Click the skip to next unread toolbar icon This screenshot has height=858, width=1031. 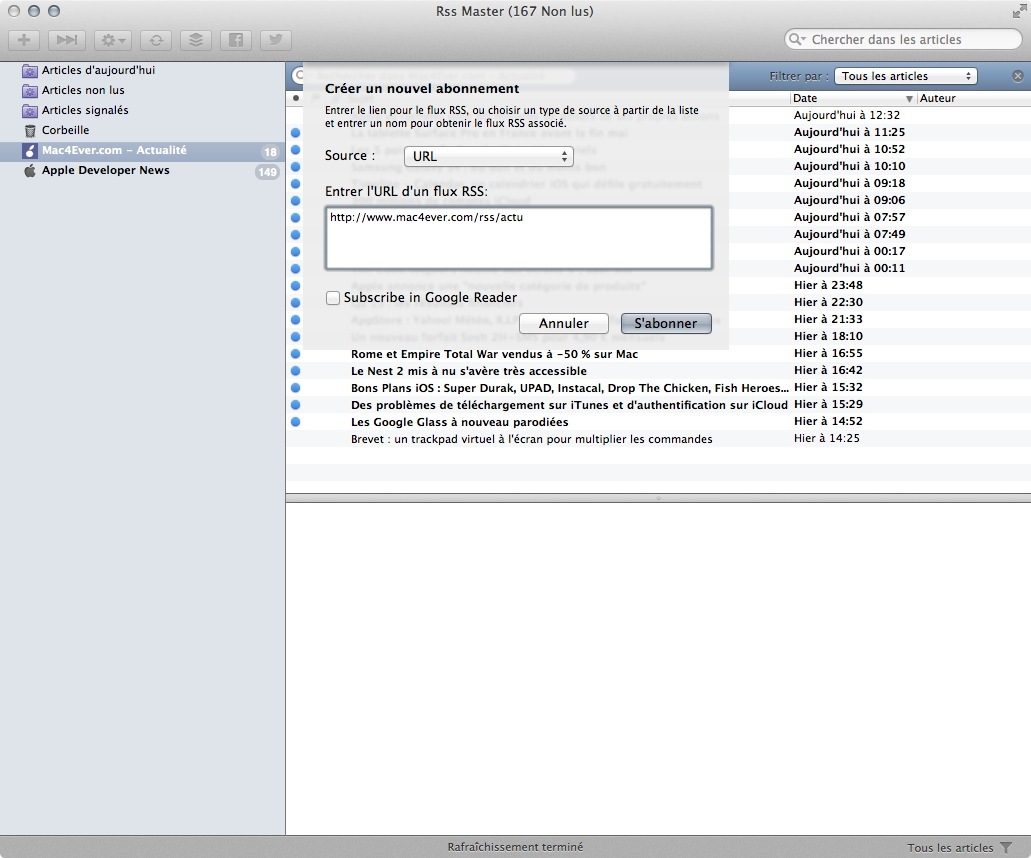point(66,40)
